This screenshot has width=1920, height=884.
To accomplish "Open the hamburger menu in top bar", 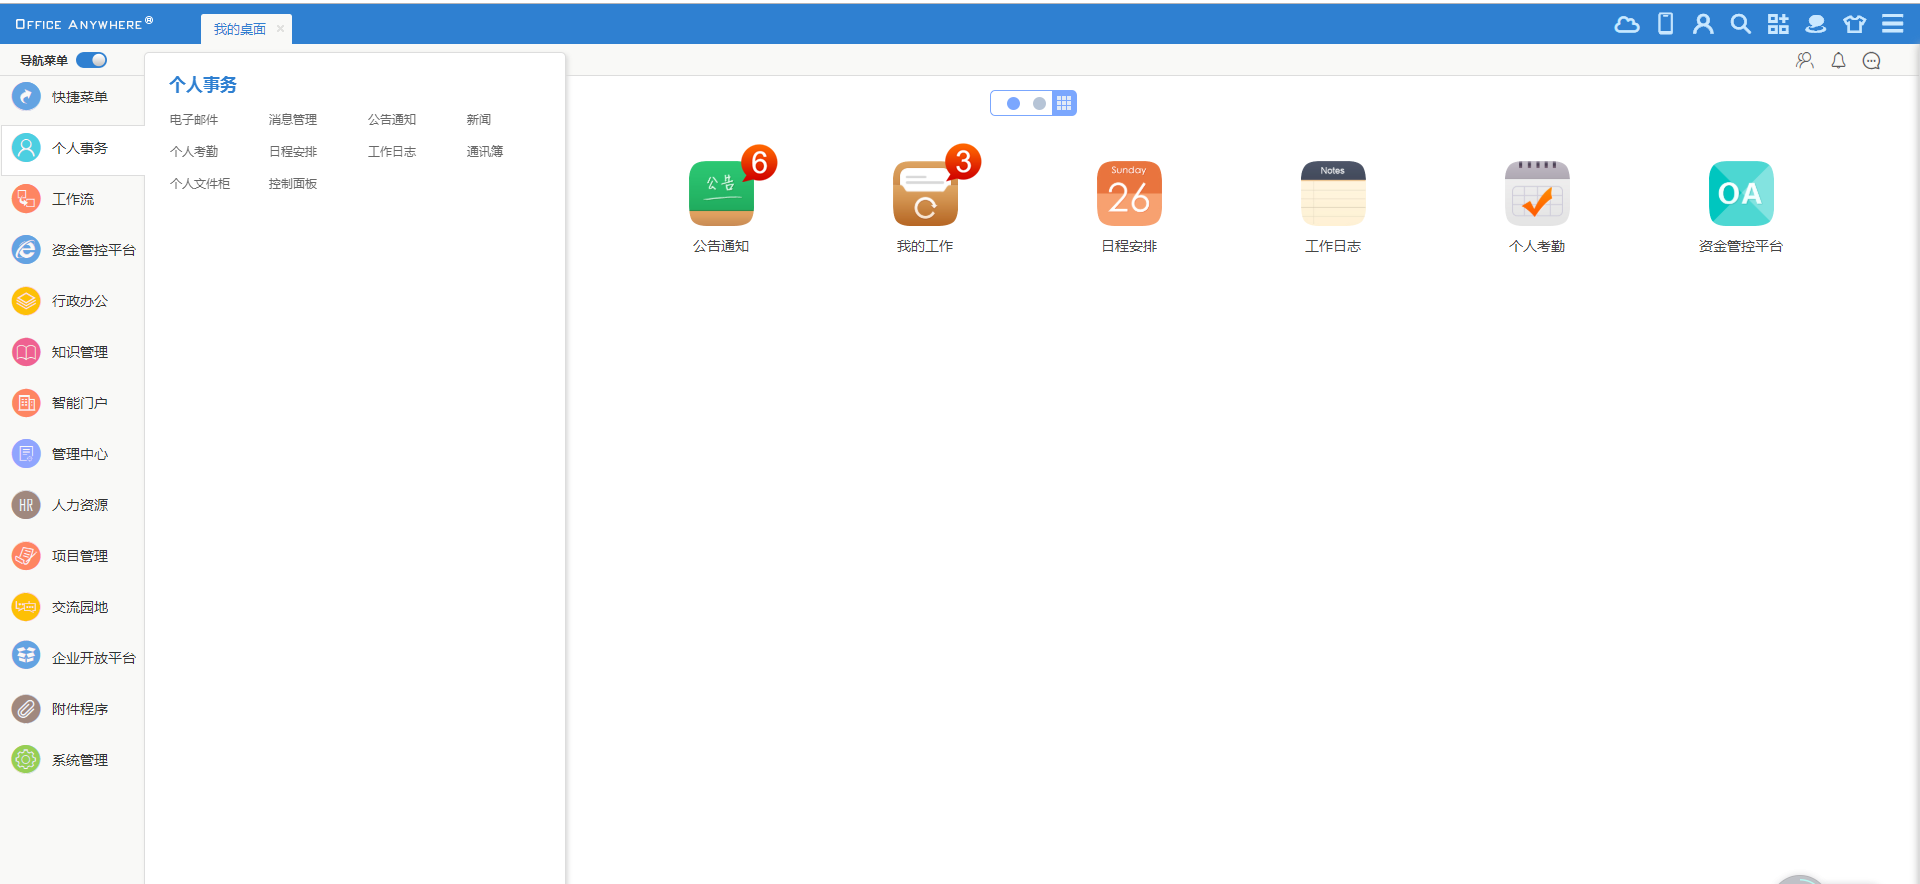I will pos(1893,24).
